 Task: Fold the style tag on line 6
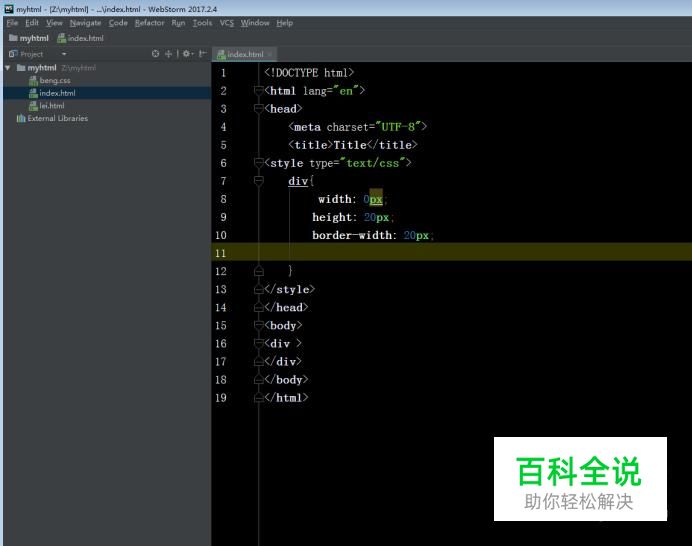(259, 163)
